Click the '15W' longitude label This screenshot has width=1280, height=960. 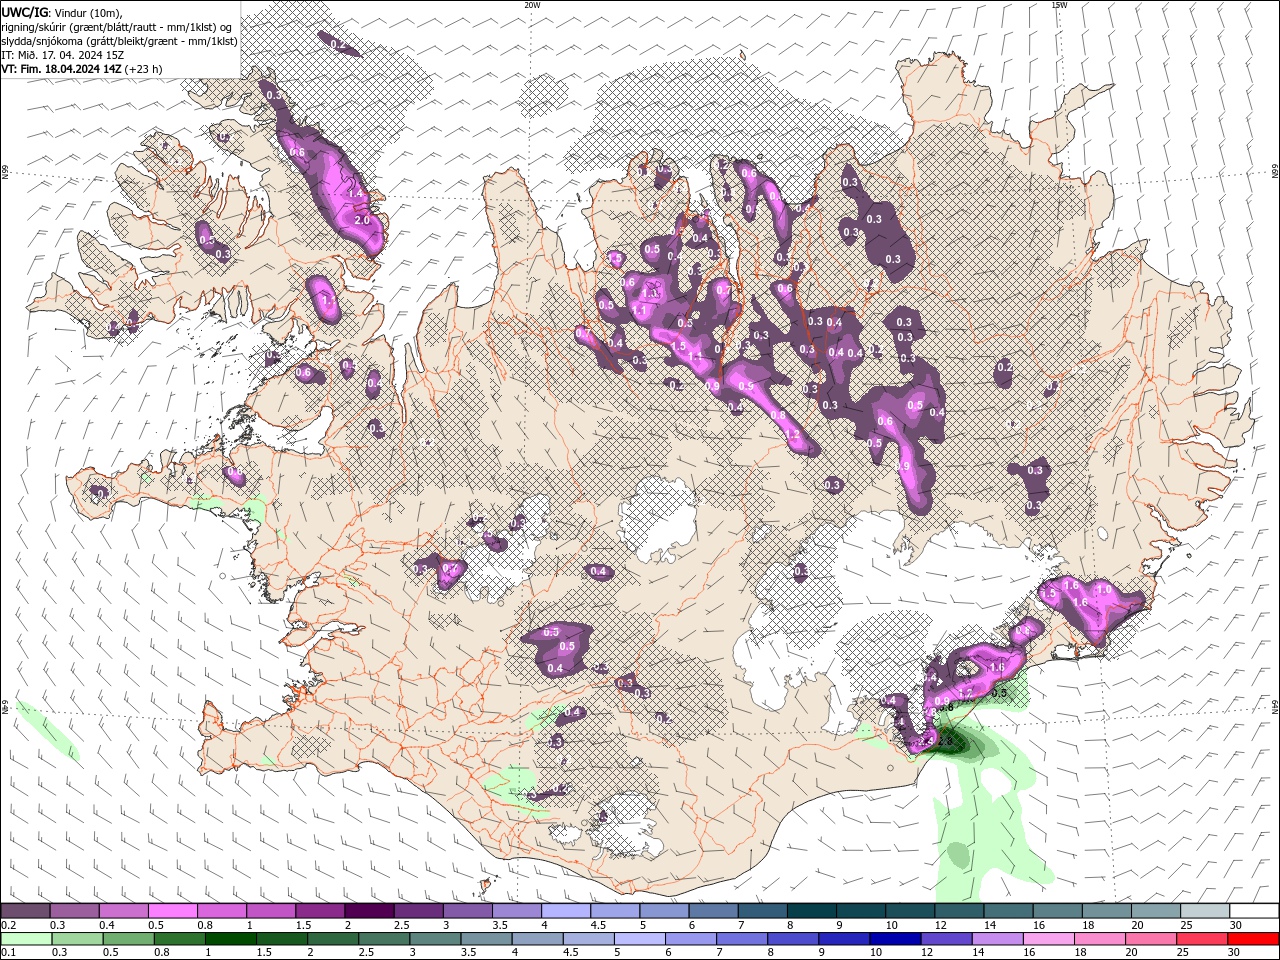pyautogui.click(x=1058, y=5)
